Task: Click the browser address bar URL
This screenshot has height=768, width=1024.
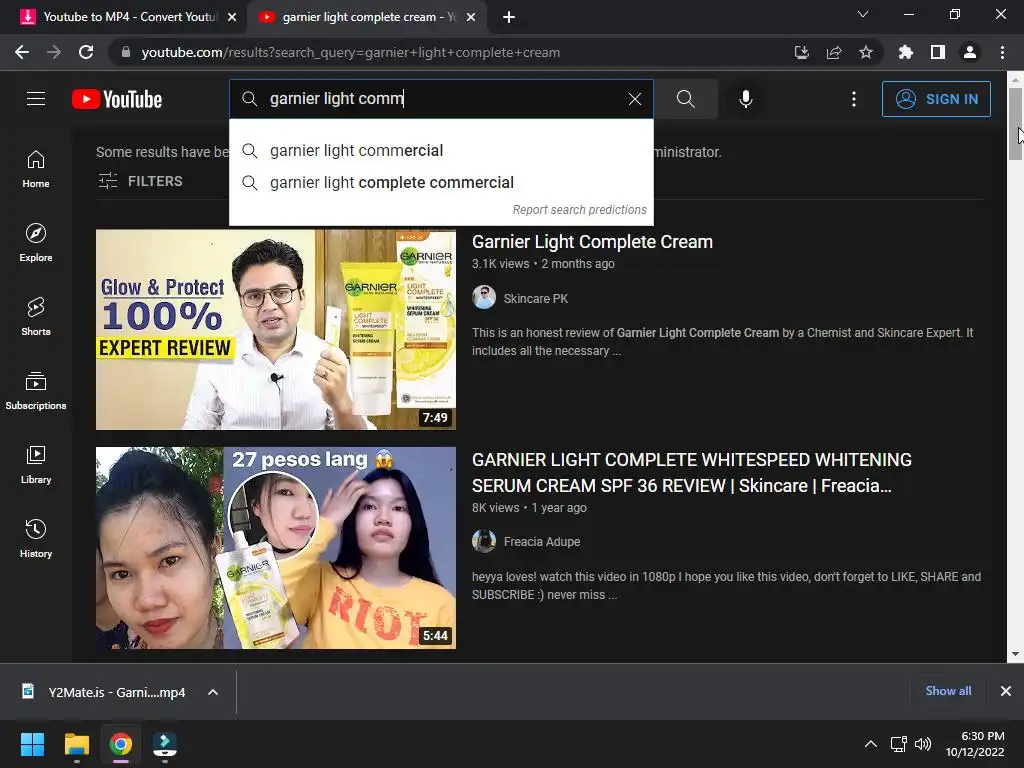Action: pos(351,52)
